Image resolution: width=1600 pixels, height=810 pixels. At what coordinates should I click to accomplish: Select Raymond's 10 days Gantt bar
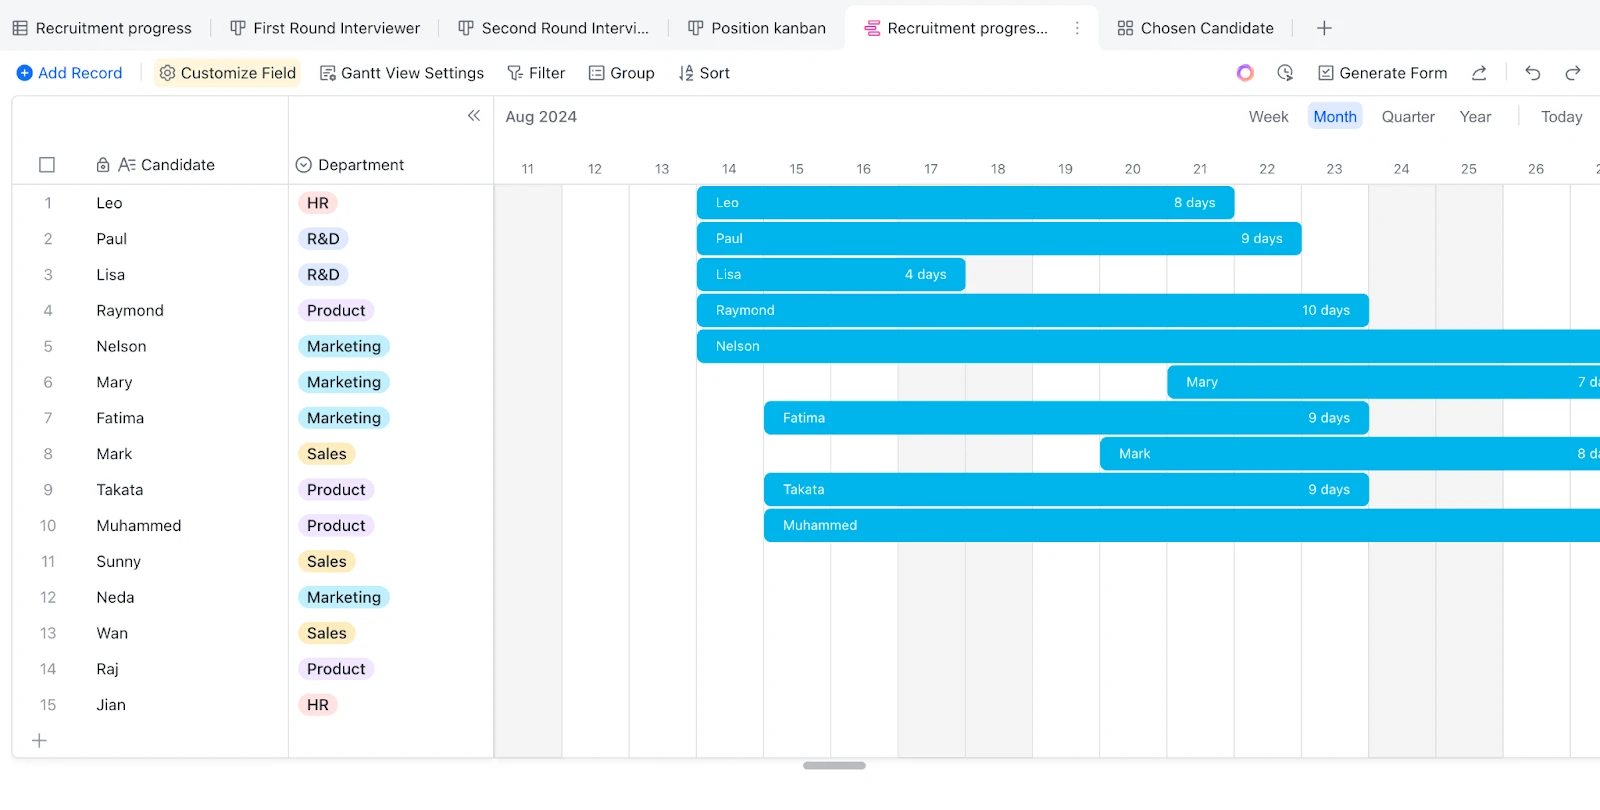click(x=1032, y=310)
